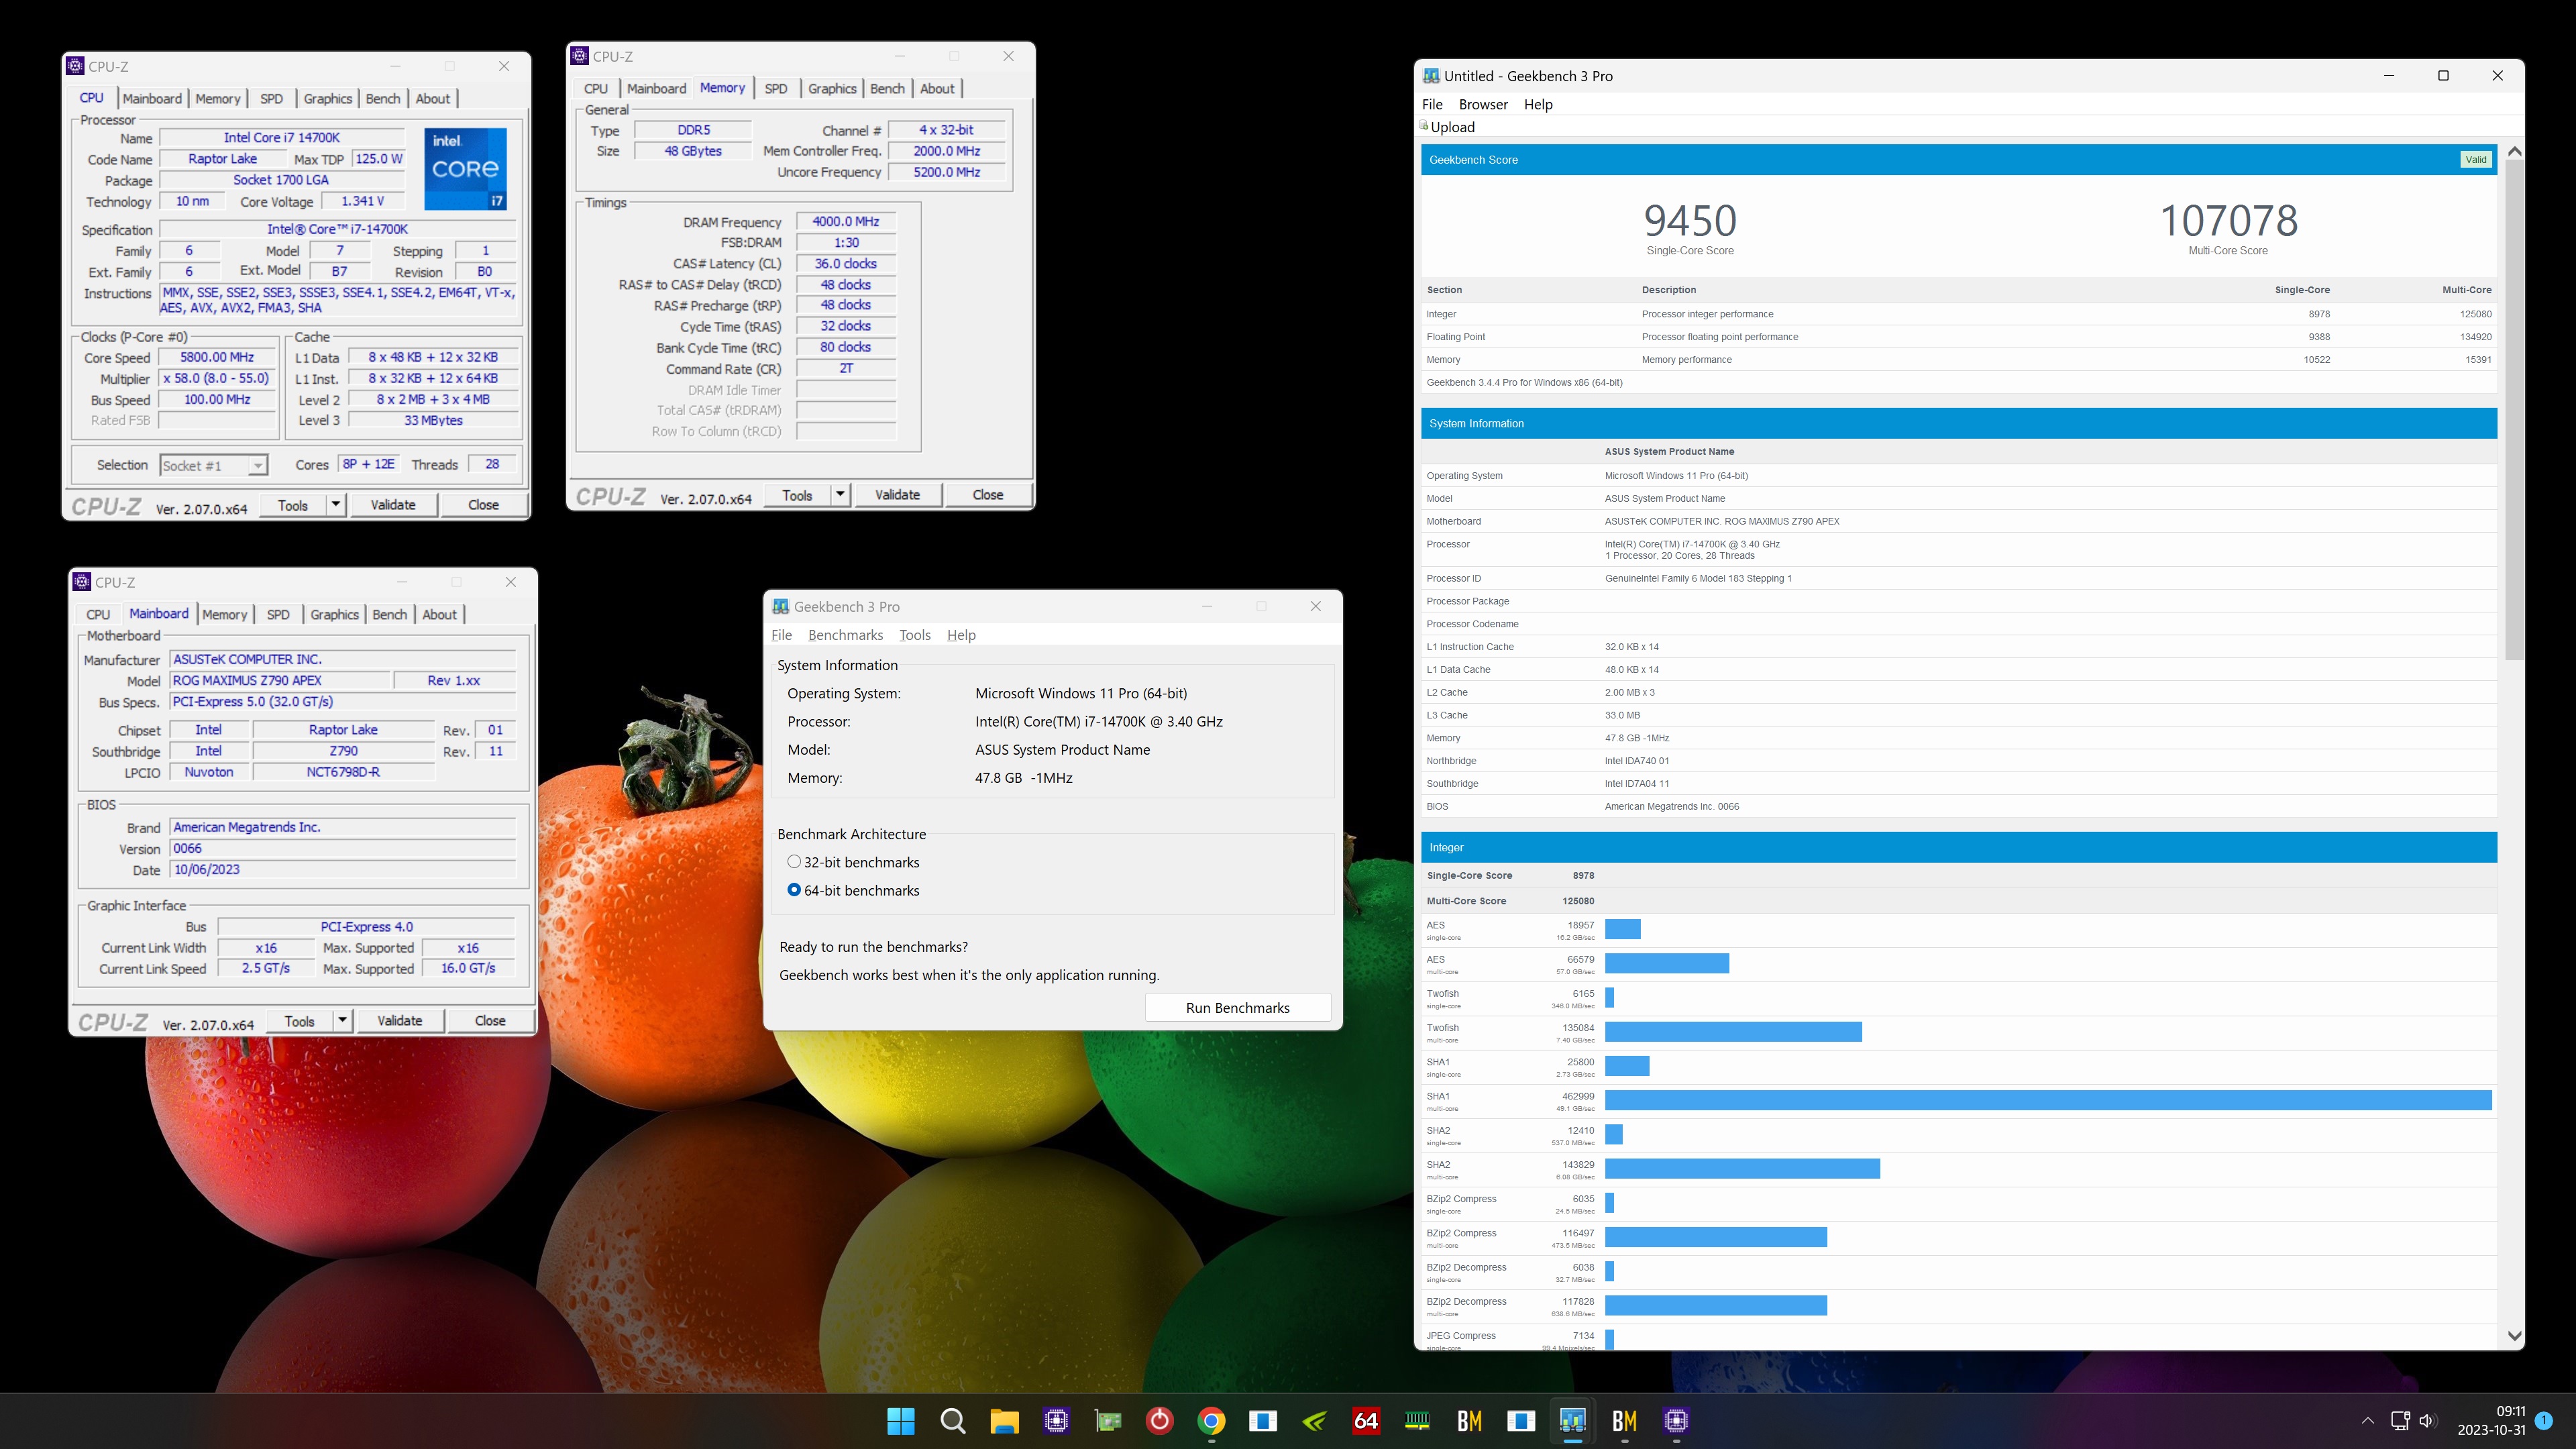
Task: Select the 32-bit benchmarks radio button
Action: (x=794, y=862)
